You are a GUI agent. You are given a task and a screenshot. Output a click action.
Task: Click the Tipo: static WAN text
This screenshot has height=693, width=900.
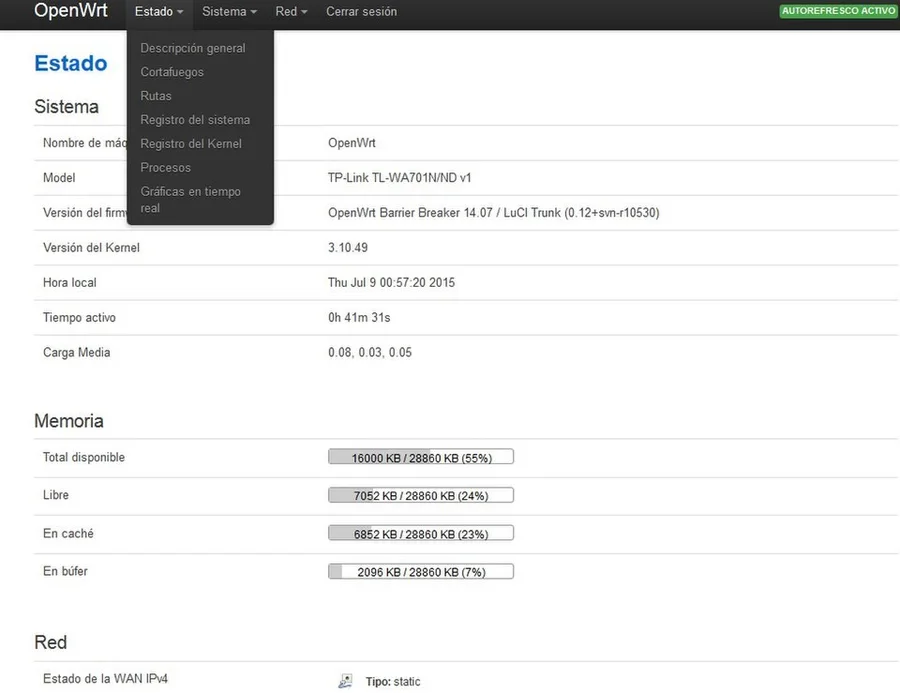(393, 682)
